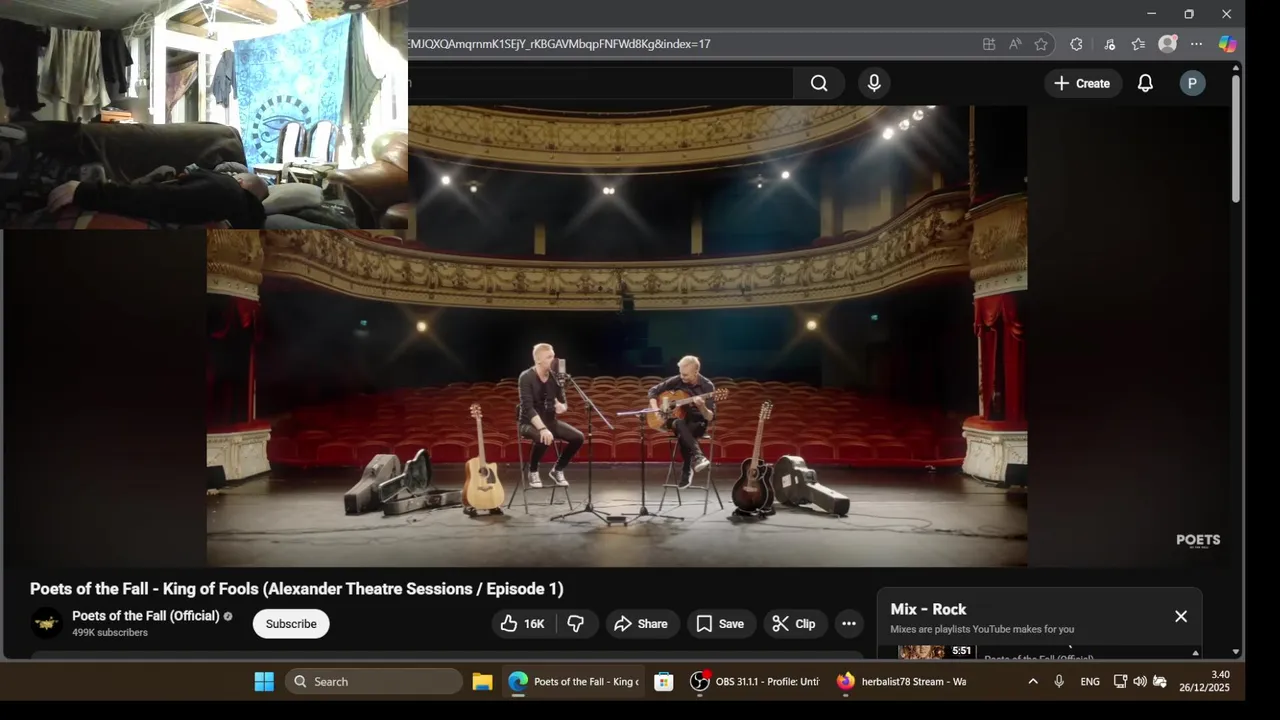Subscribe to Poets of the Fall channel
The height and width of the screenshot is (720, 1280).
[291, 624]
